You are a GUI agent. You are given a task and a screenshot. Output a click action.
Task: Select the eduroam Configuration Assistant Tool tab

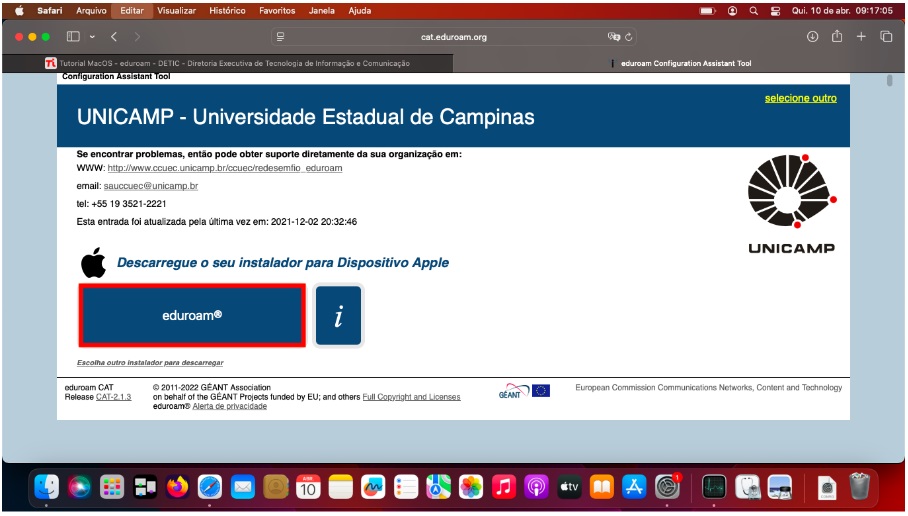[x=678, y=63]
